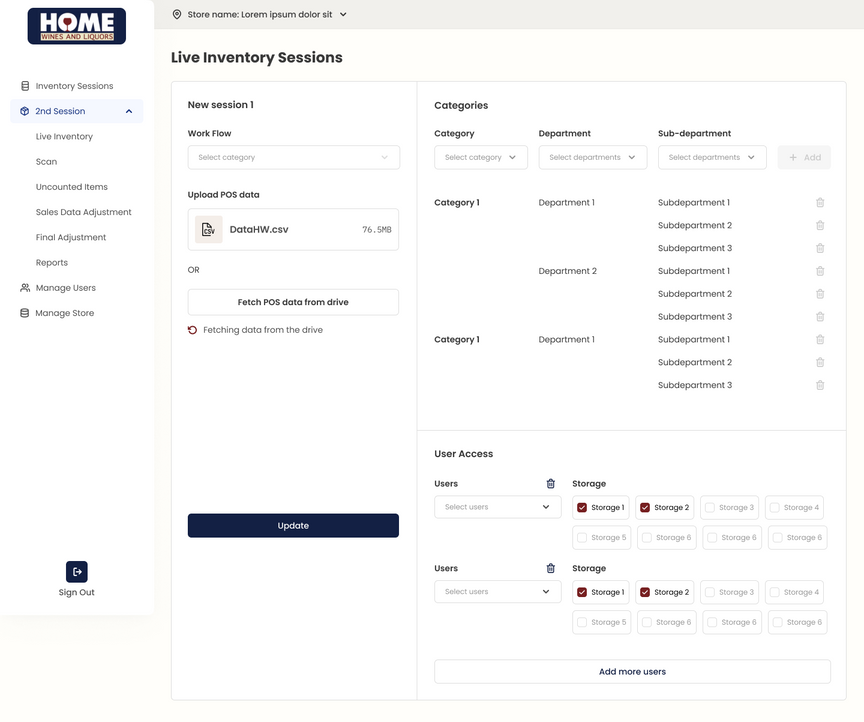Open the Sub-department select dropdown
This screenshot has width=864, height=722.
pos(712,157)
